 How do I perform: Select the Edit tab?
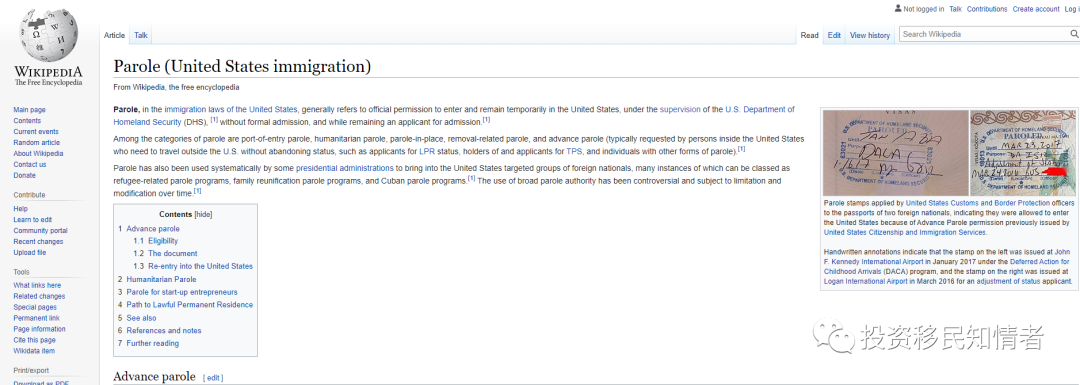(x=834, y=35)
